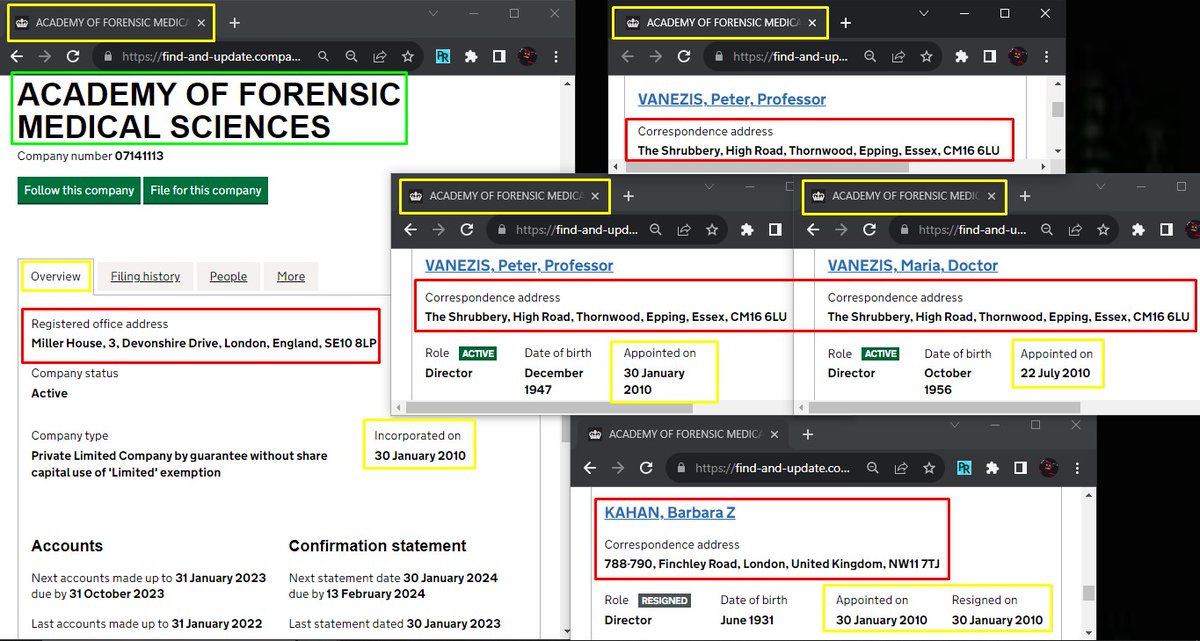The height and width of the screenshot is (641, 1200).
Task: Open new tab in Barbara Kahan window
Action: tap(808, 434)
